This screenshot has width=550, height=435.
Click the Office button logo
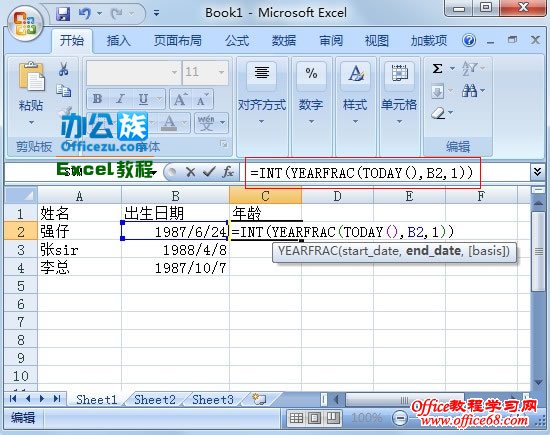[x=25, y=24]
